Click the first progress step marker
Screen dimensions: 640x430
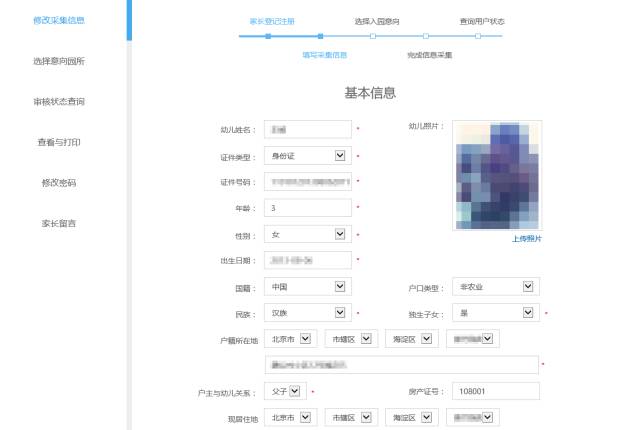pos(268,36)
